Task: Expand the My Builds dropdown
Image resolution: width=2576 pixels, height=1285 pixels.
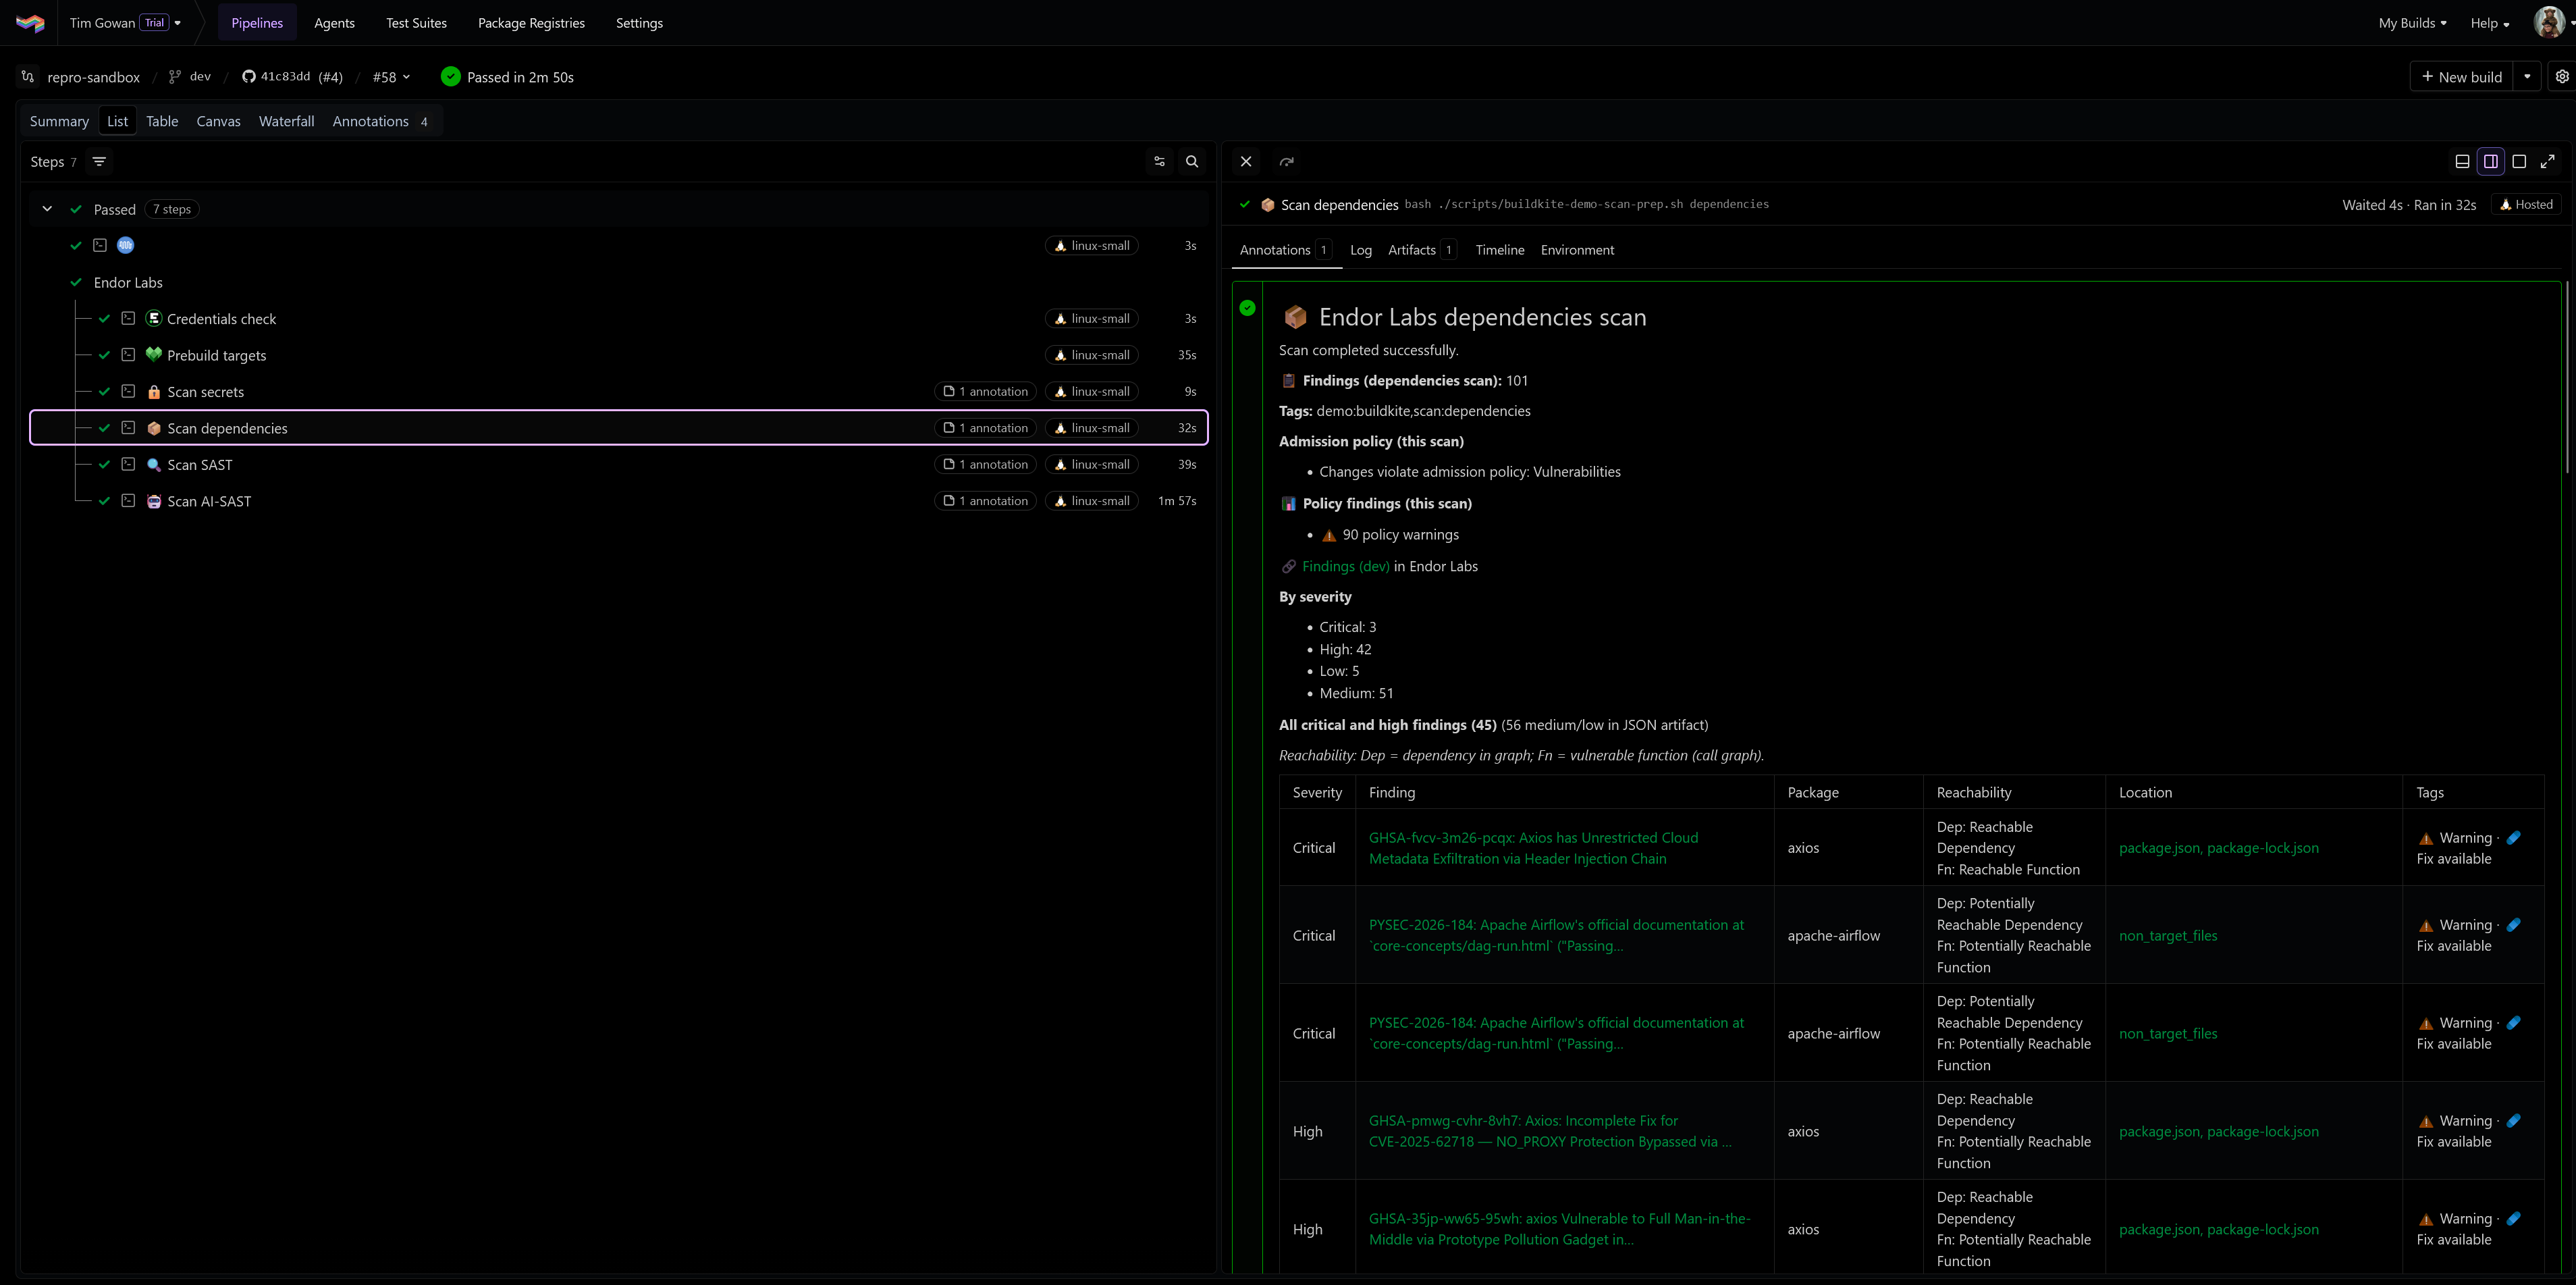Action: click(2412, 23)
